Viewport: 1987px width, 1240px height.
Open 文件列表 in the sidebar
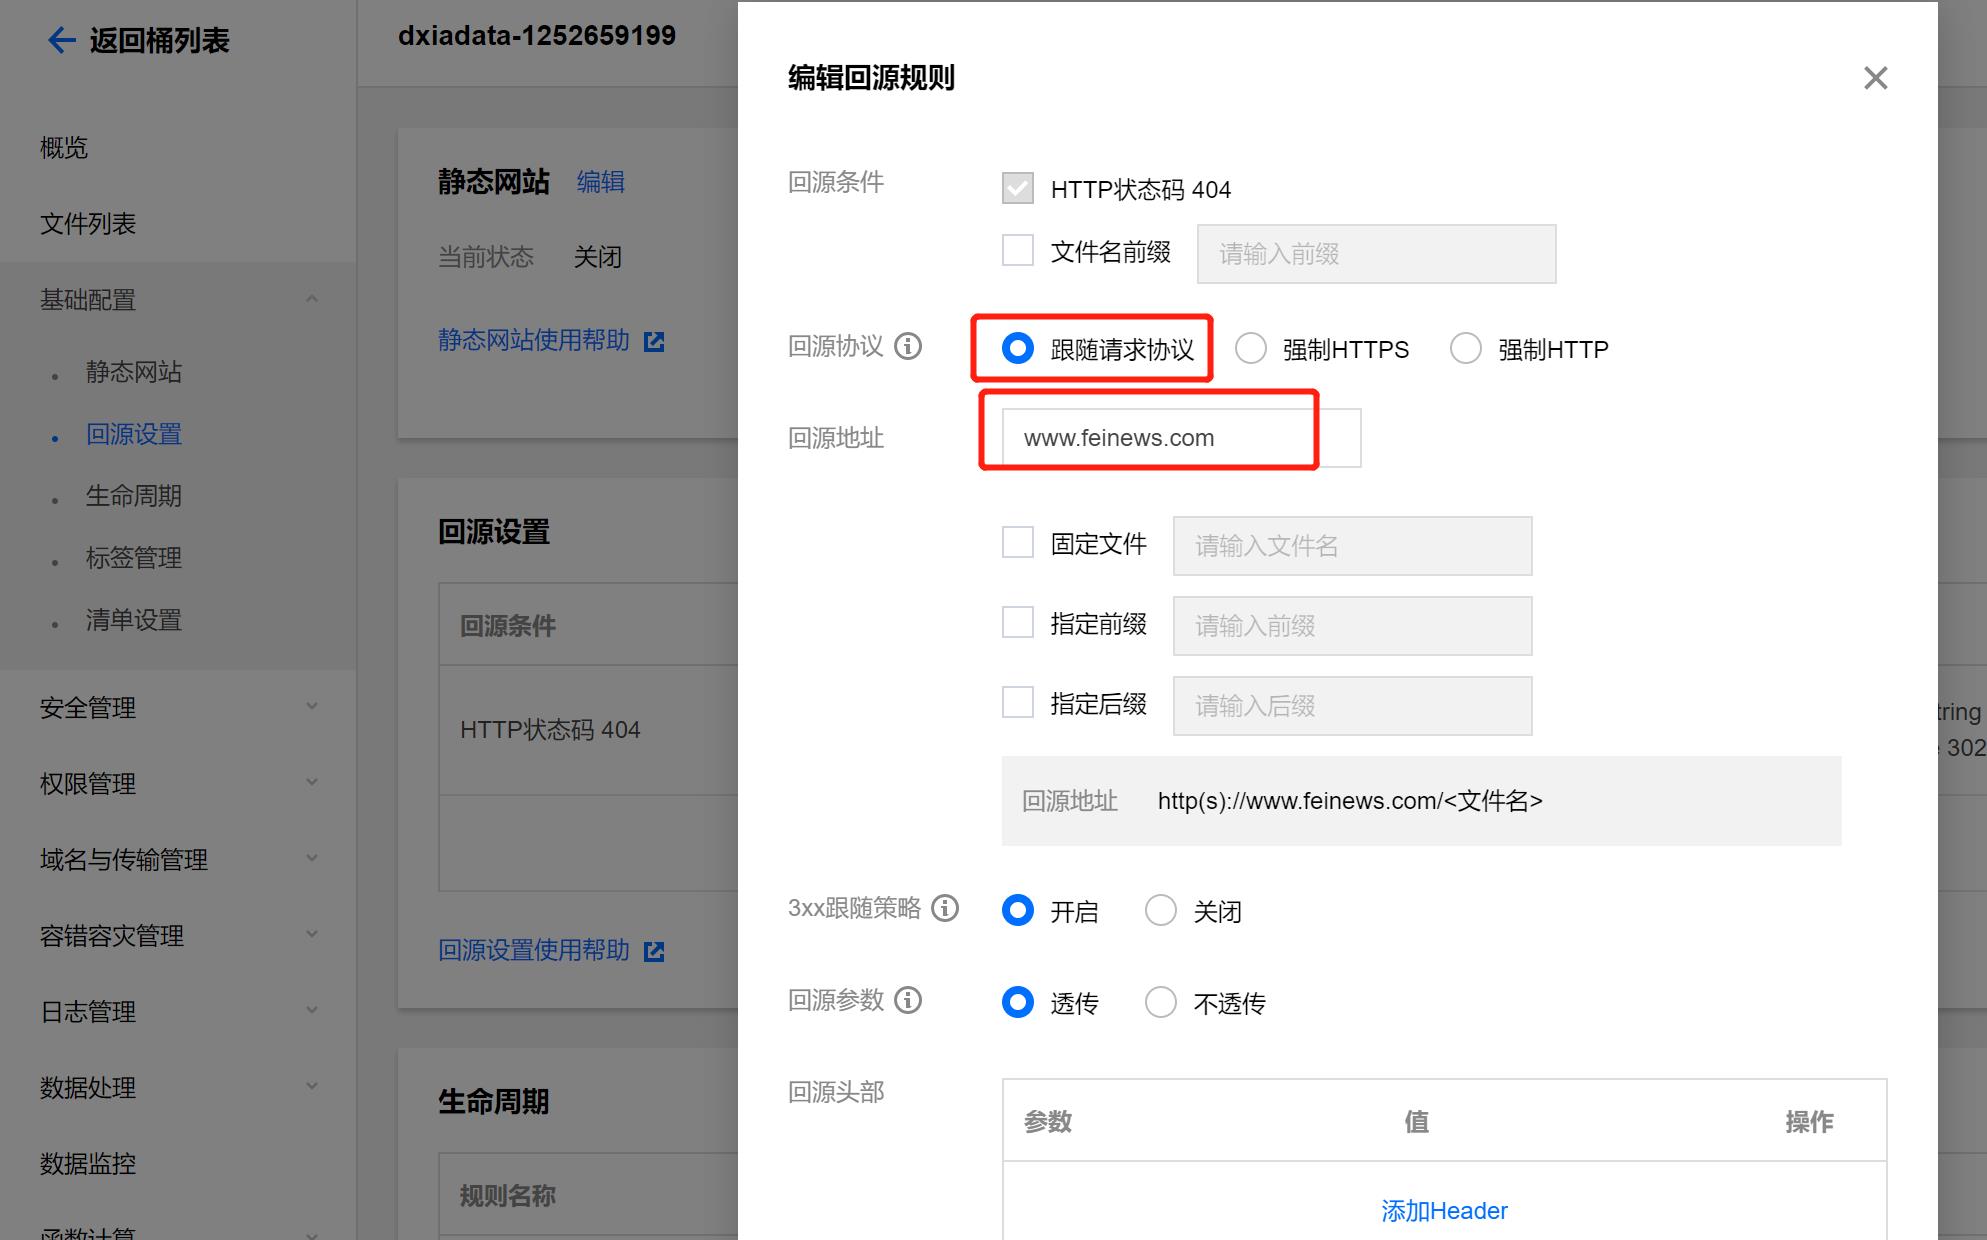[x=88, y=224]
